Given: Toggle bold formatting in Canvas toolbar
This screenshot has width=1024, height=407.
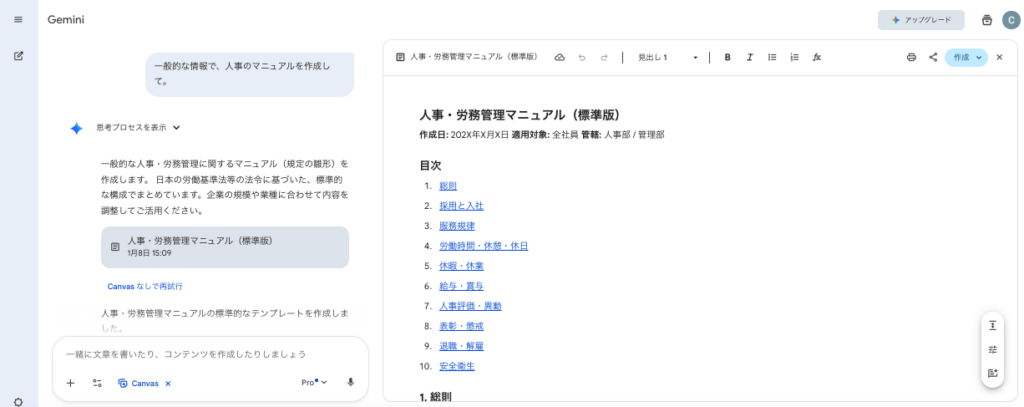Looking at the screenshot, I should coord(728,57).
